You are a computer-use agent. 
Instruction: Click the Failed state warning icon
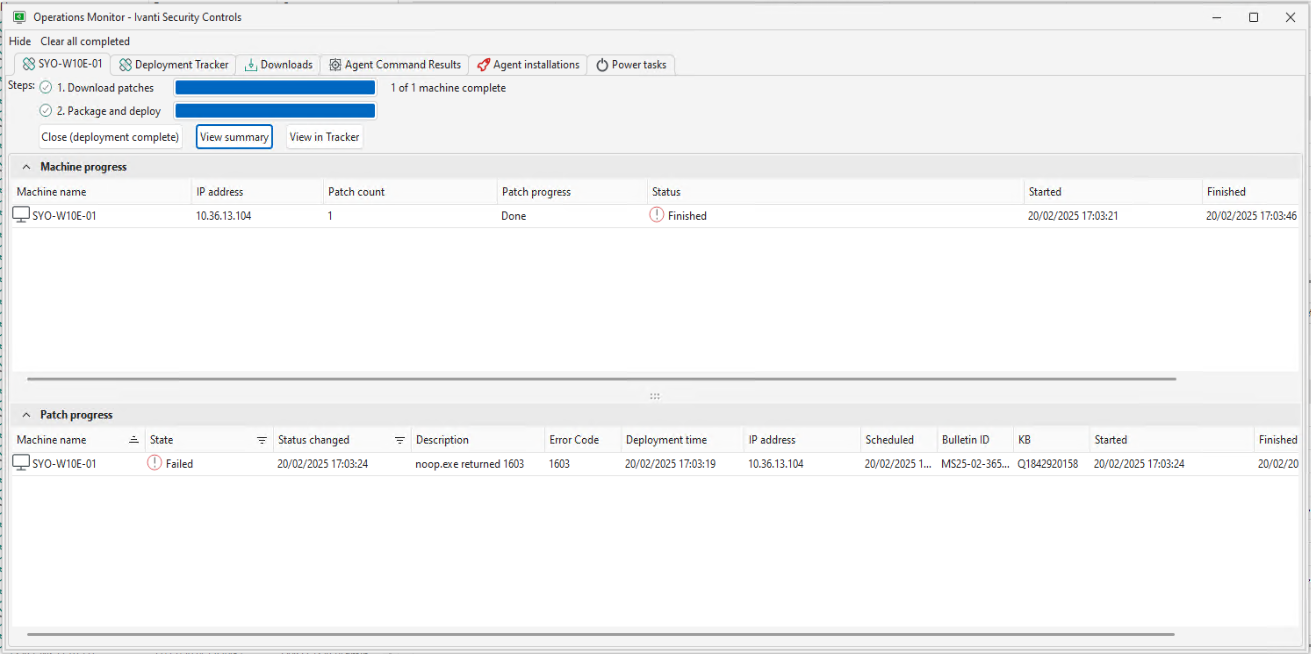pyautogui.click(x=154, y=463)
